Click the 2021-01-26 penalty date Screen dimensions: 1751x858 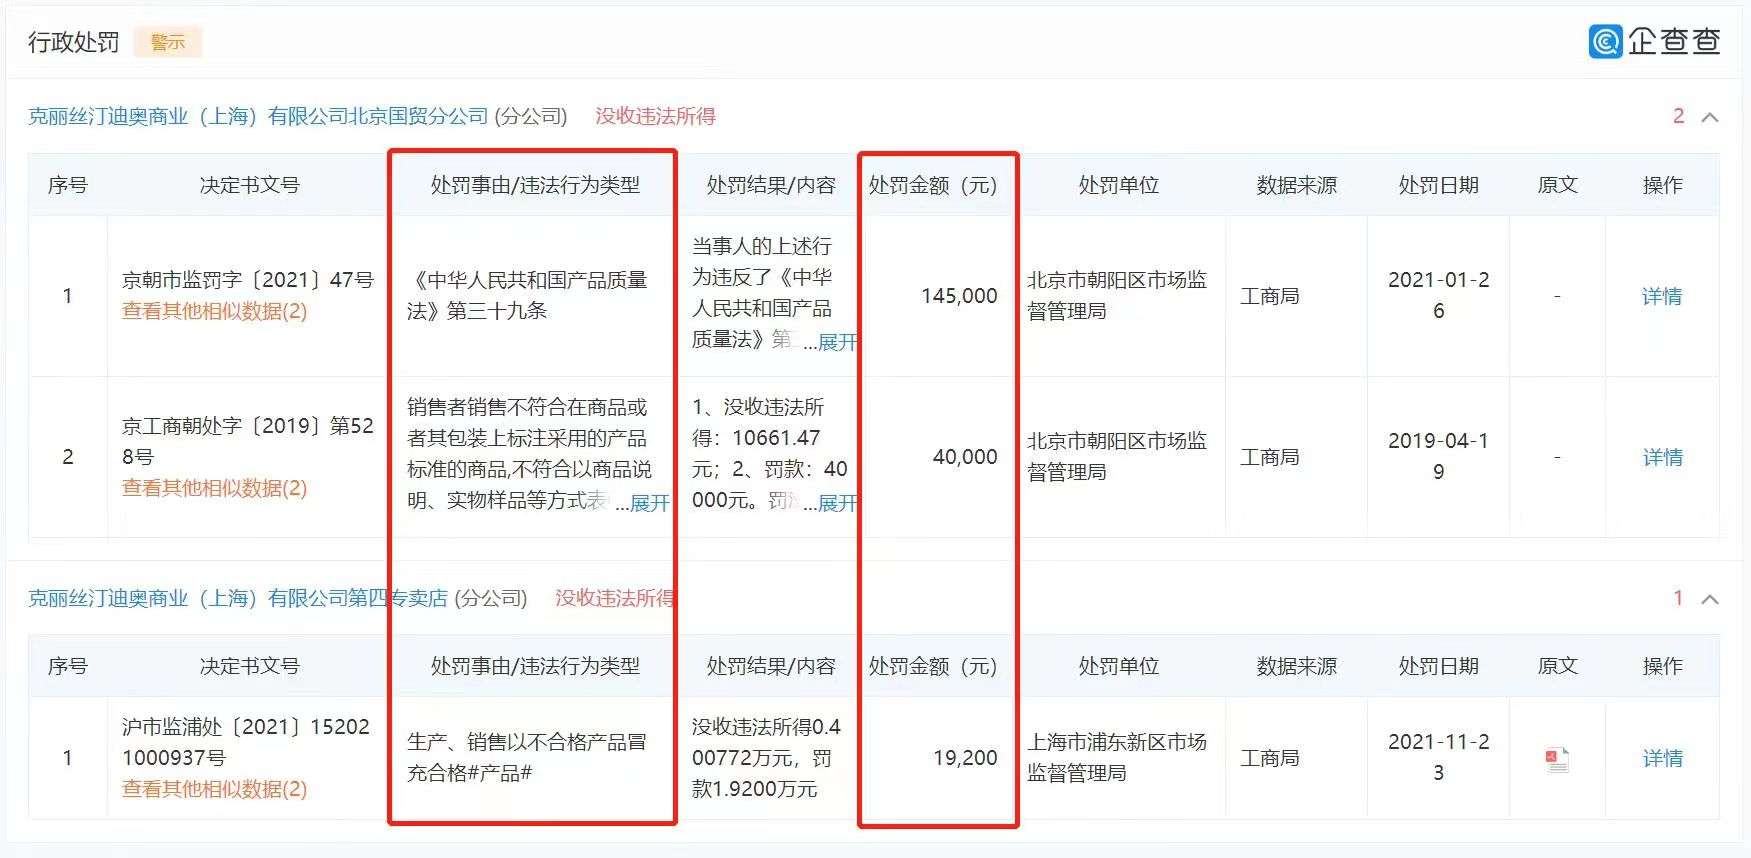(x=1438, y=296)
